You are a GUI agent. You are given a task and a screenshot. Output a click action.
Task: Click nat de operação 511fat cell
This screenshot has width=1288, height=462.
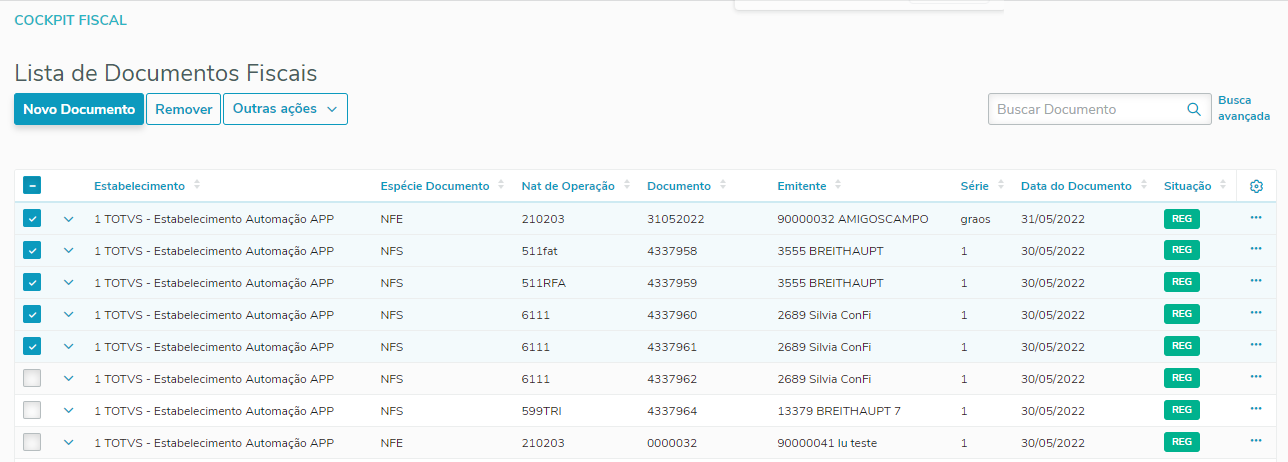click(540, 251)
